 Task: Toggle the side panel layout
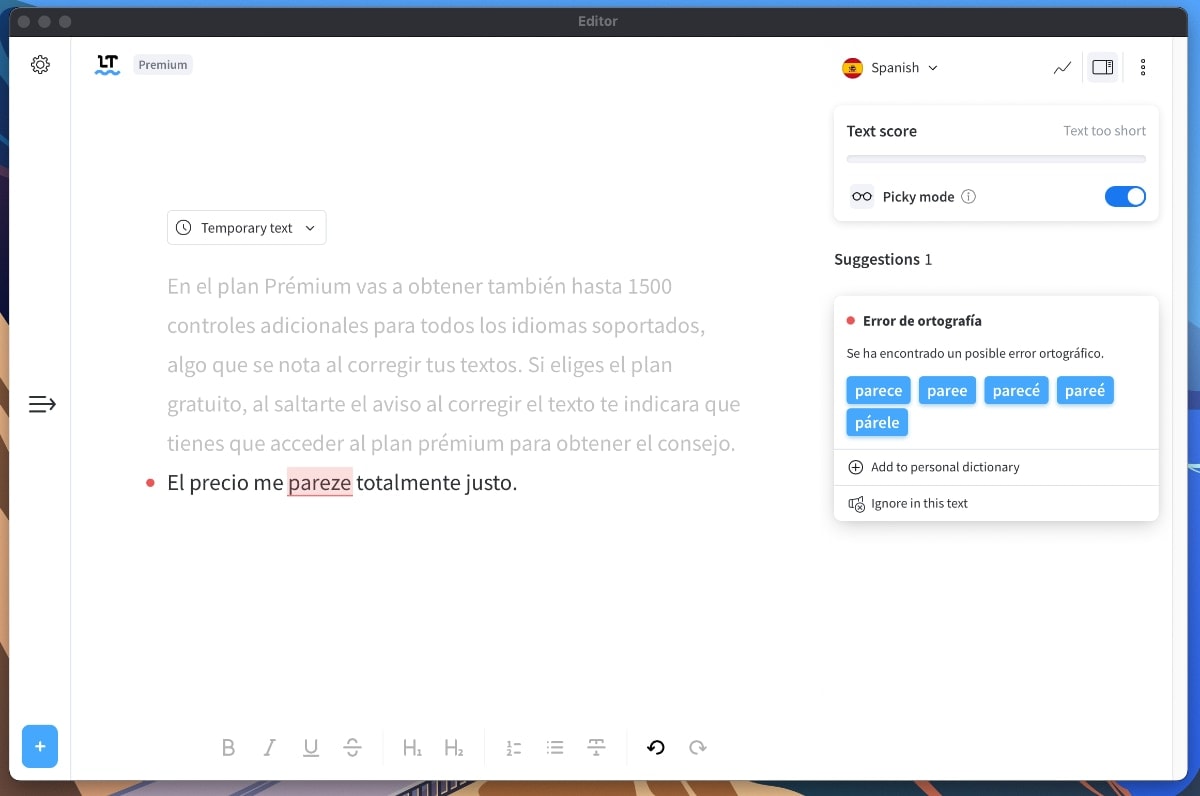point(1102,66)
